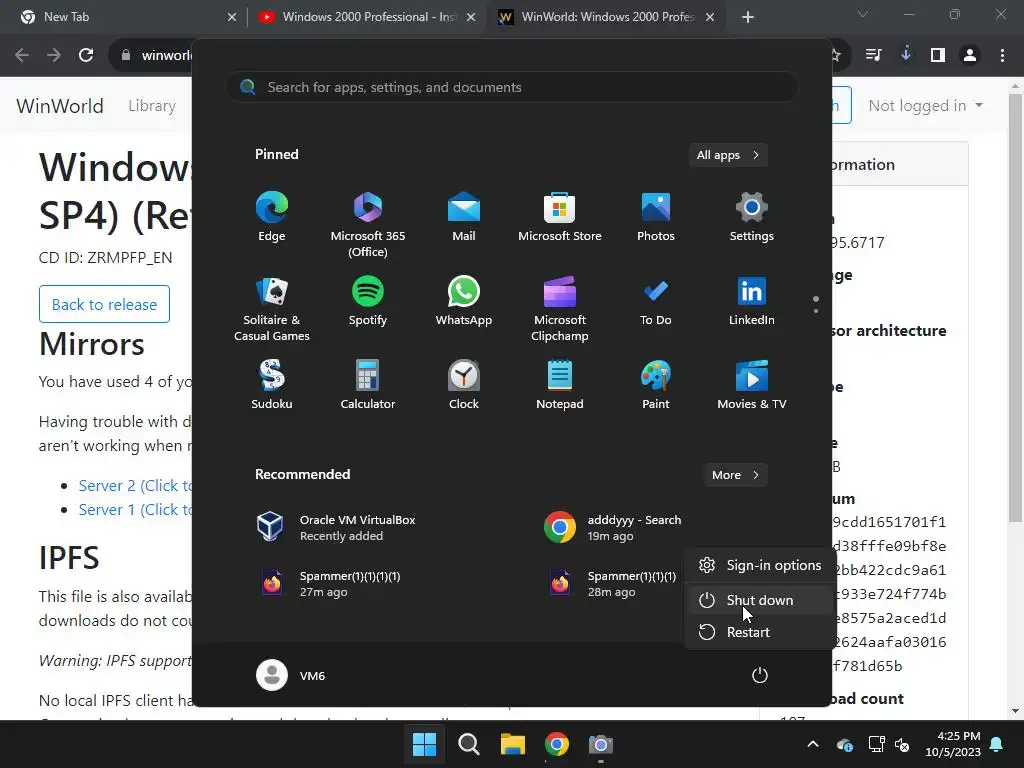Open Movies & TV
The height and width of the screenshot is (768, 1024).
[752, 385]
